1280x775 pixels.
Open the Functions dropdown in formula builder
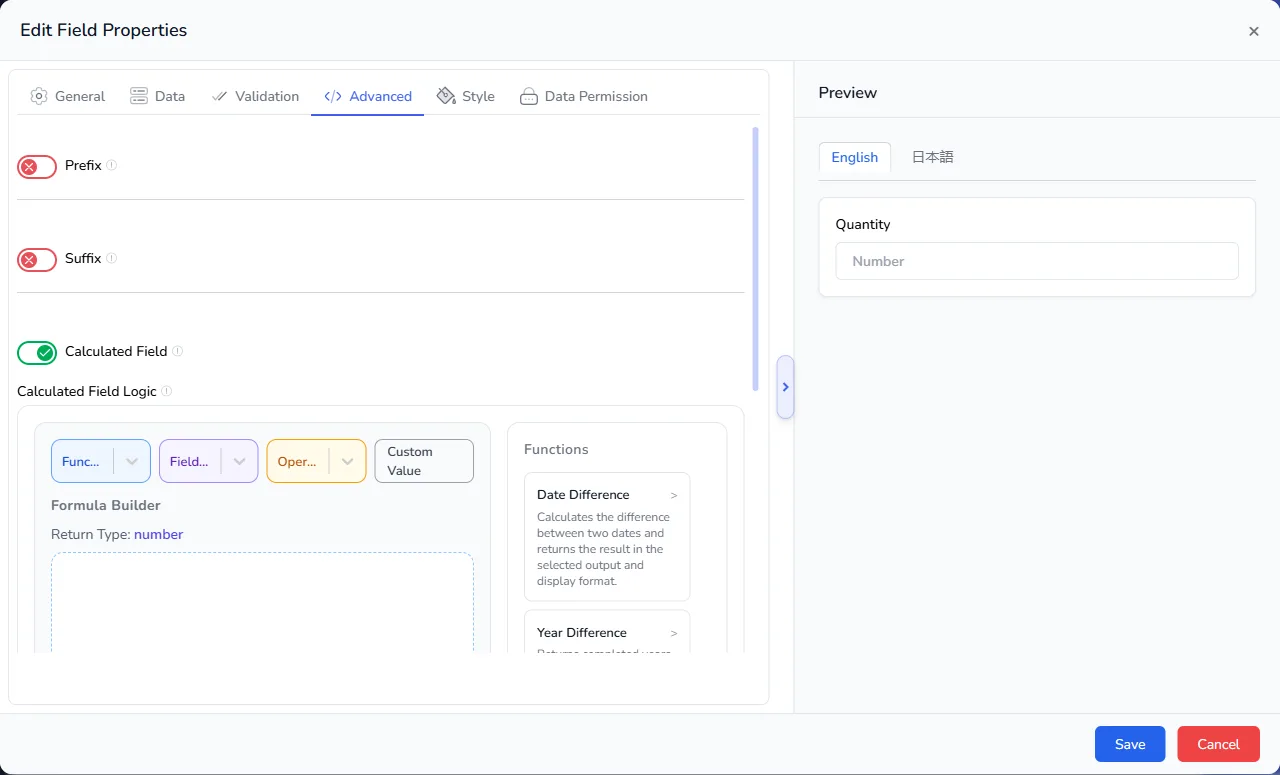click(x=101, y=461)
